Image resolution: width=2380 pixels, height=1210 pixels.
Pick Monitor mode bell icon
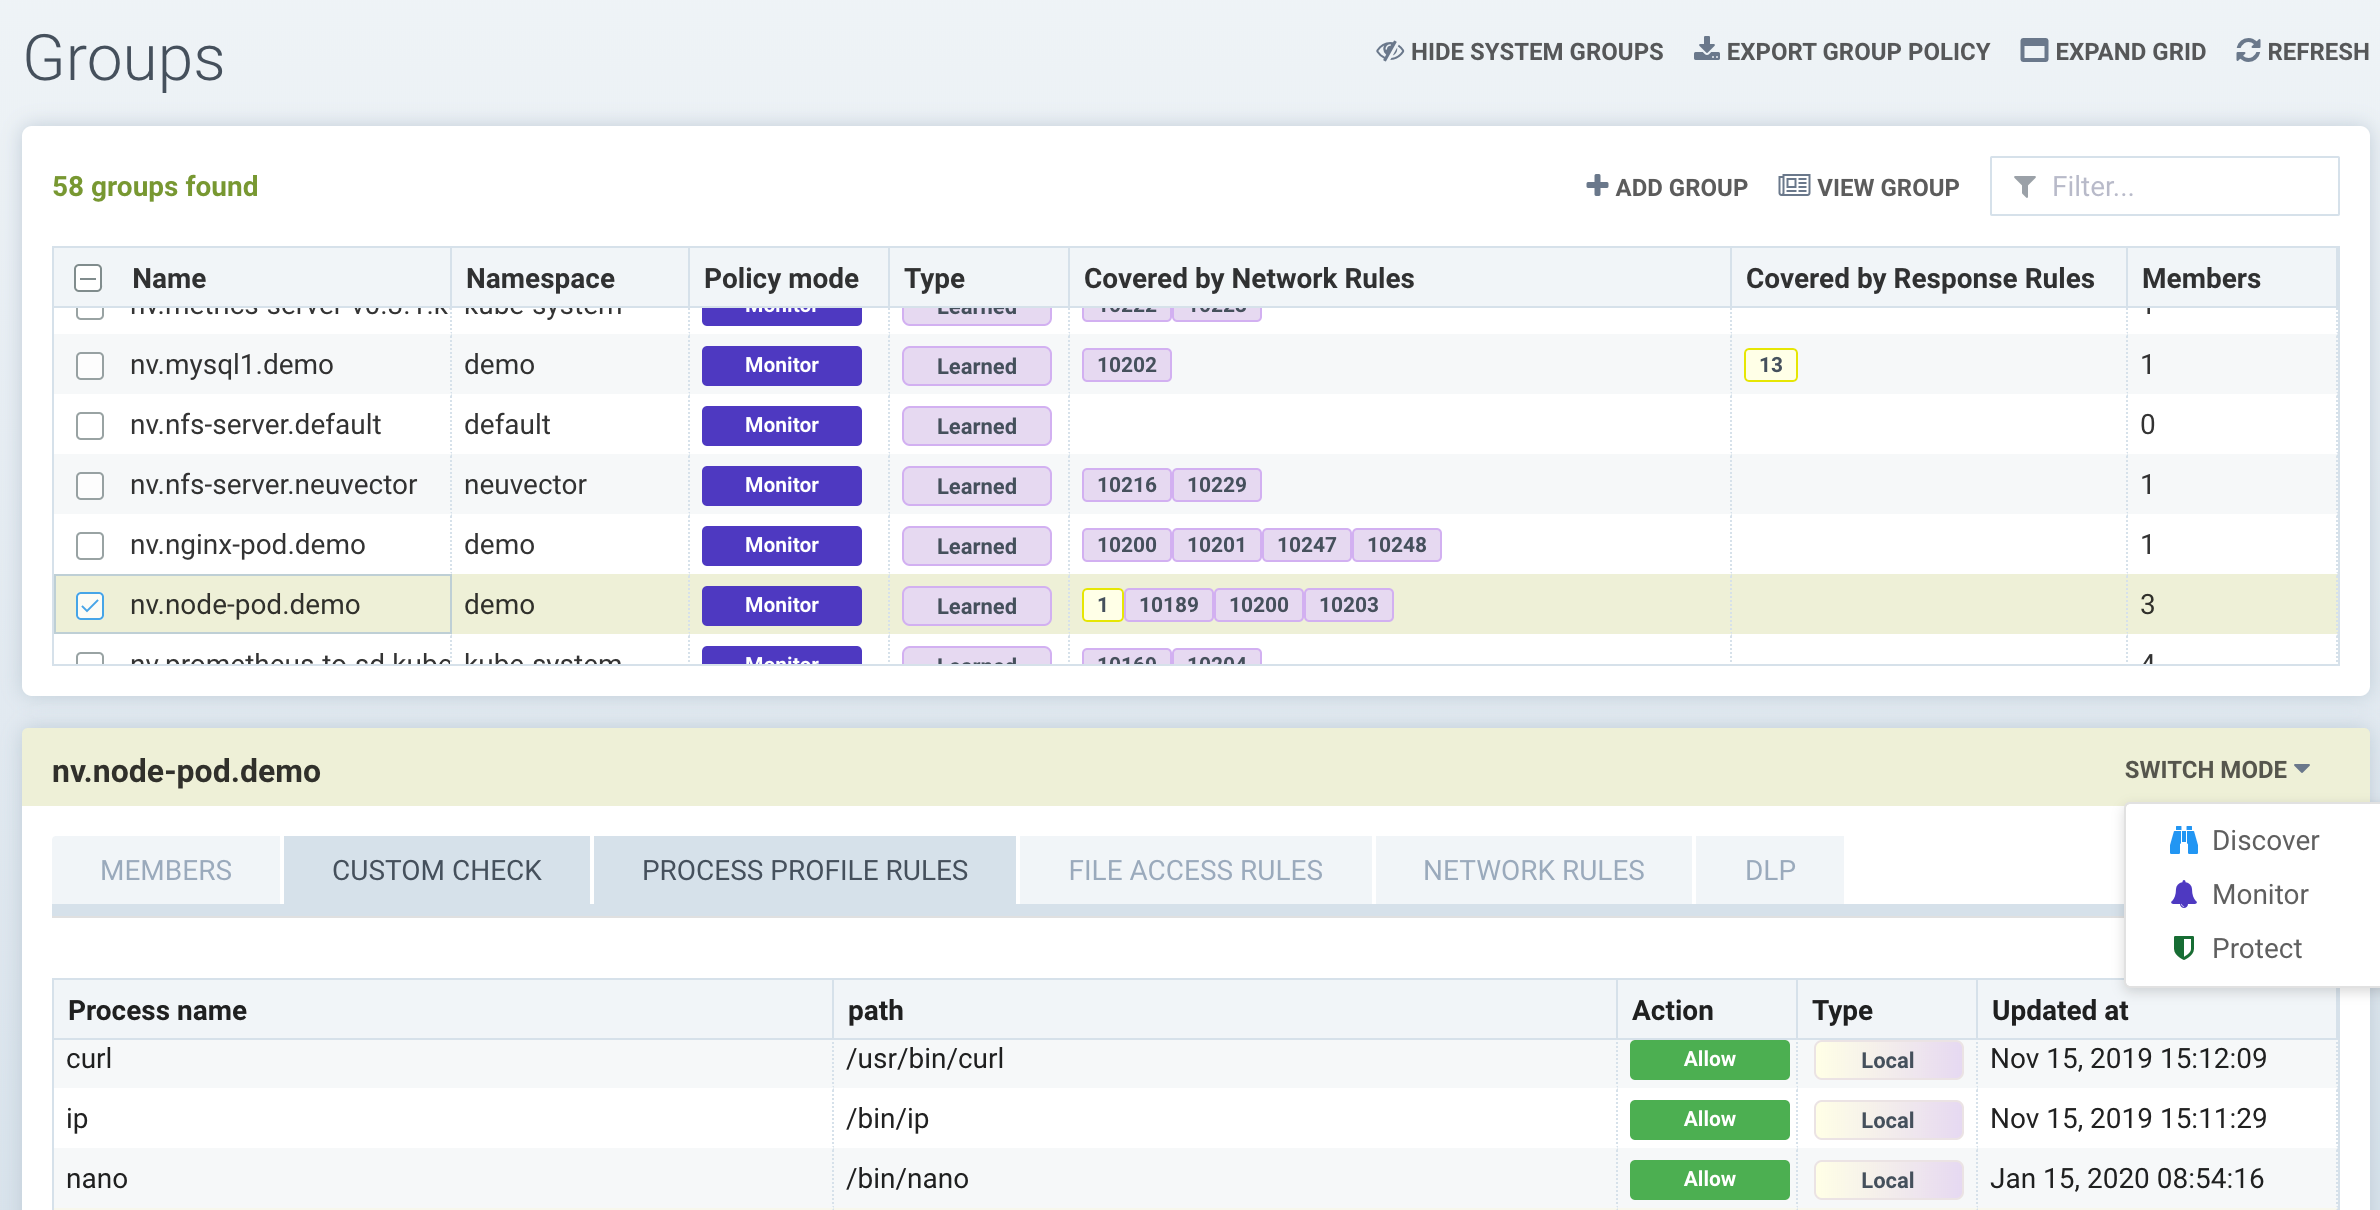click(x=2184, y=894)
